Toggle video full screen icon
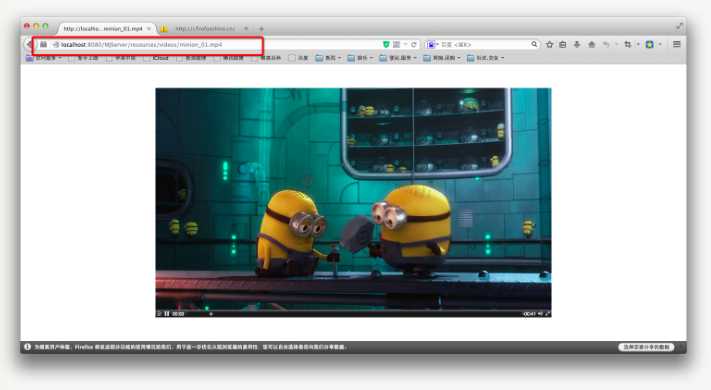Image resolution: width=711 pixels, height=390 pixels. (x=547, y=314)
